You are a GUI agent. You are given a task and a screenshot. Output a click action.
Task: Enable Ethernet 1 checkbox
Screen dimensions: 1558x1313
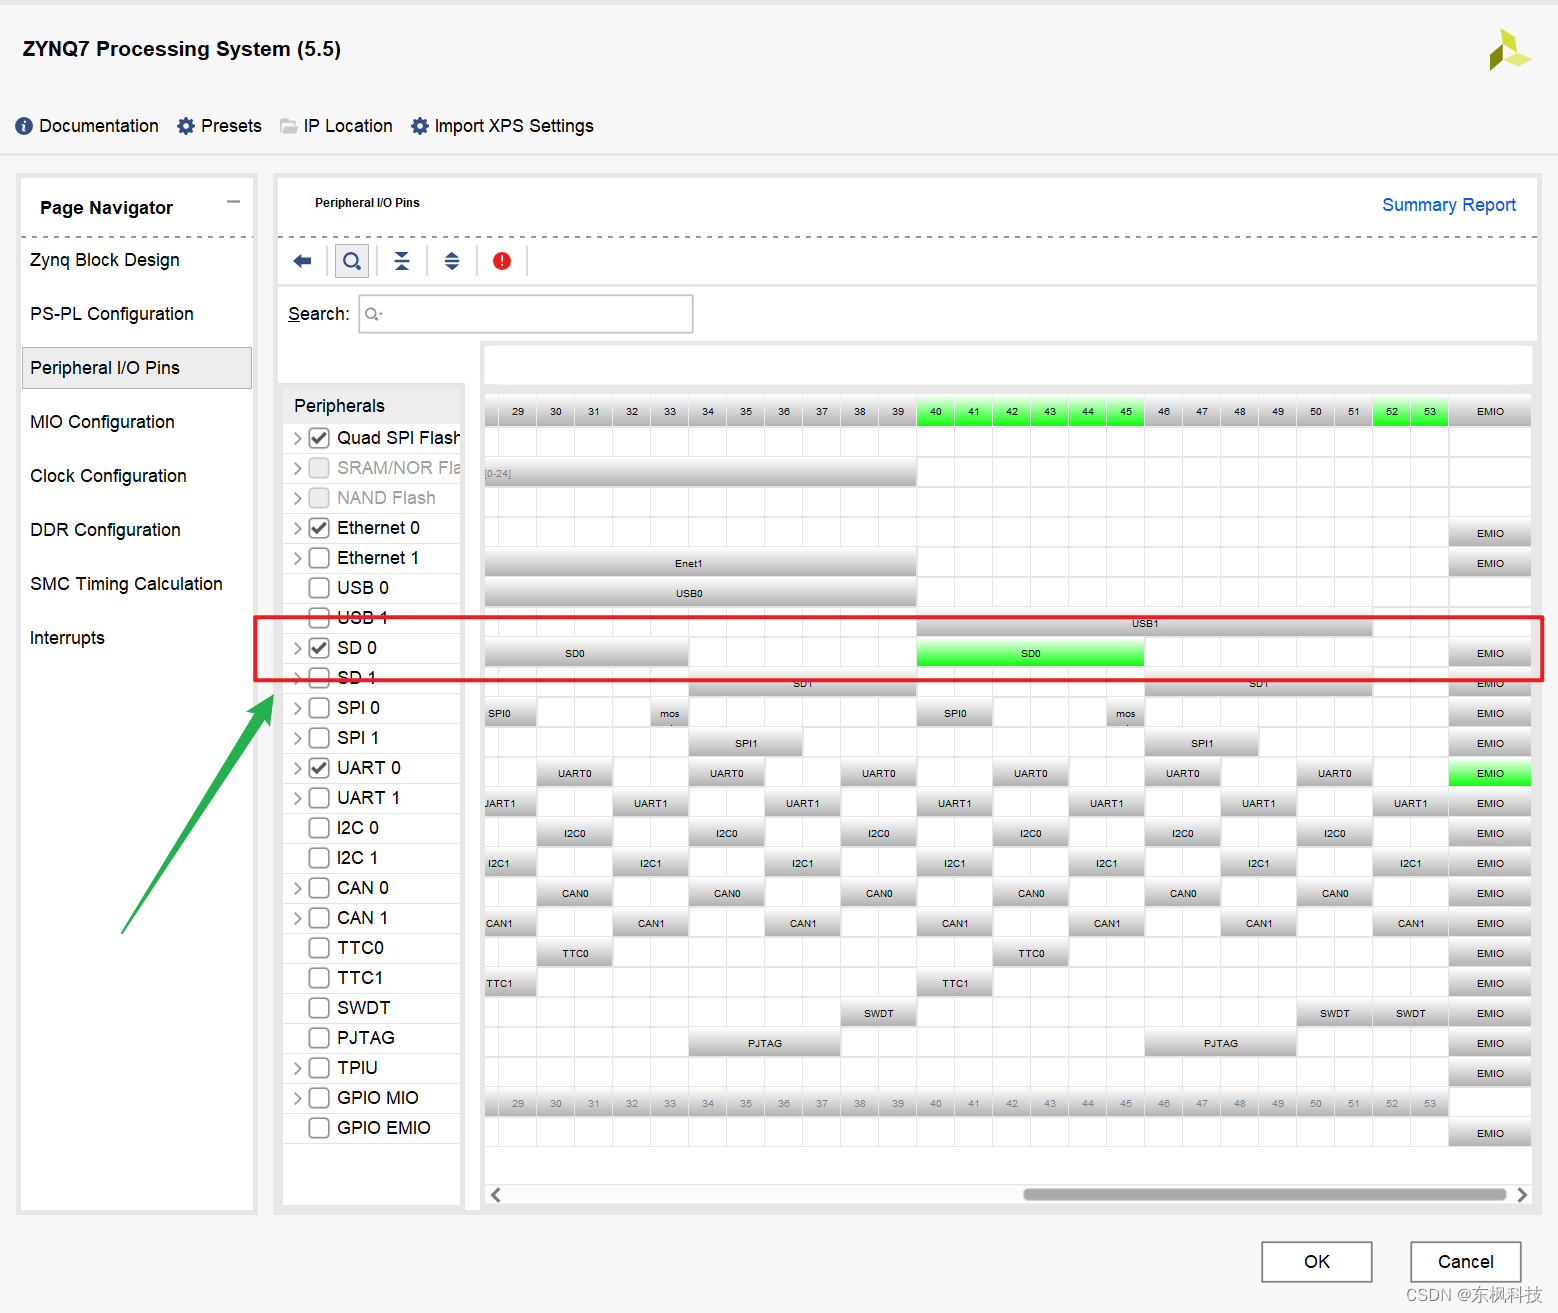pos(319,558)
